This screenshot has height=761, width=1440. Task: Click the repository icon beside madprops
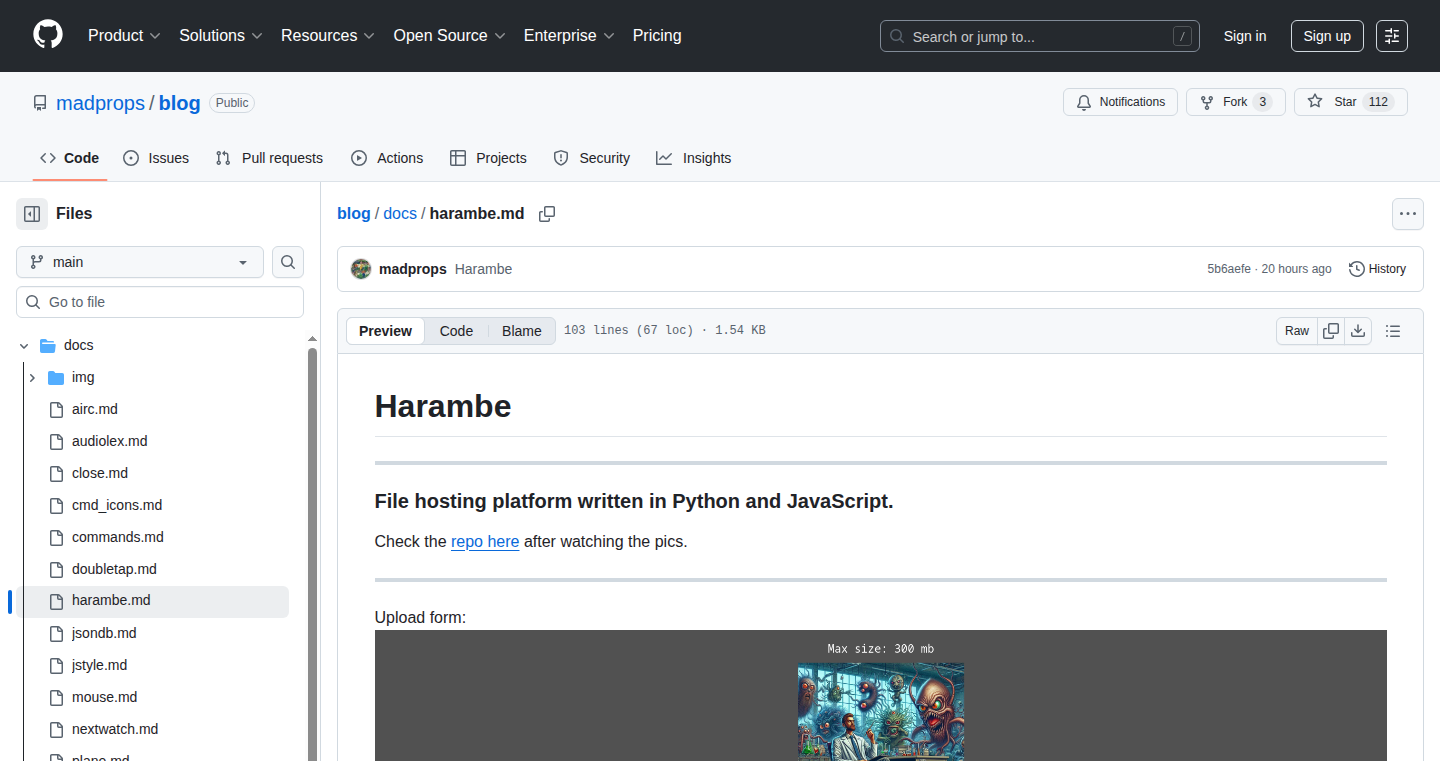click(x=40, y=103)
